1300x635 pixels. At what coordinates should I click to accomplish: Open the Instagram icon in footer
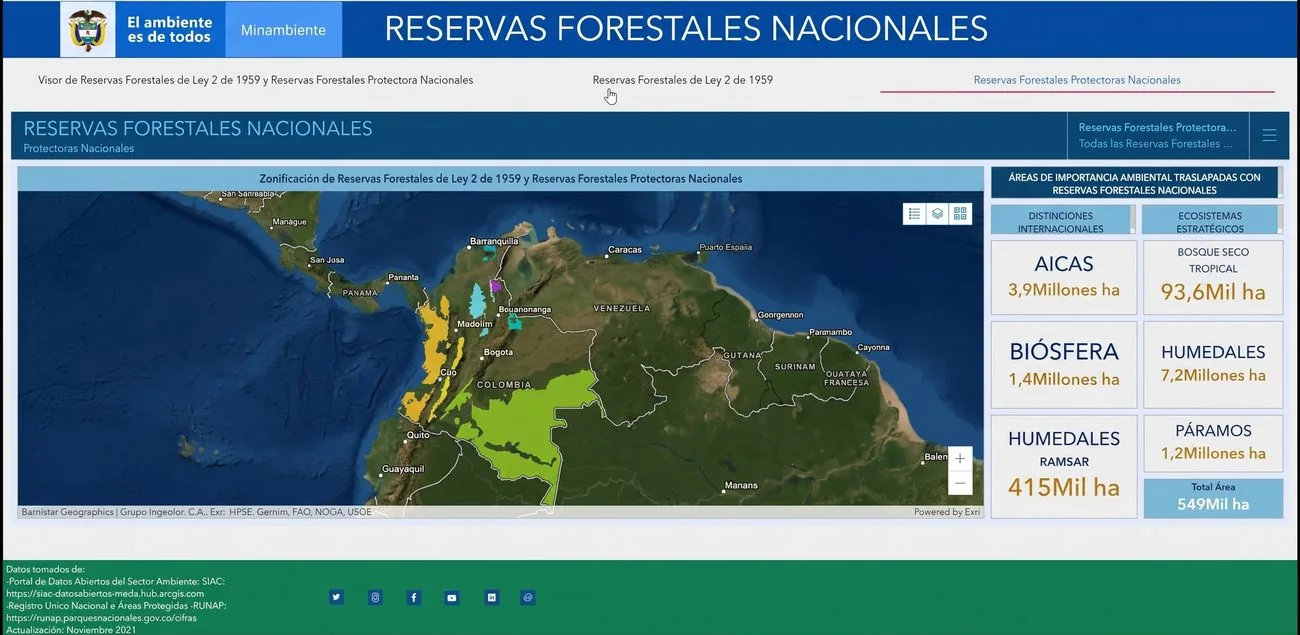(x=375, y=597)
